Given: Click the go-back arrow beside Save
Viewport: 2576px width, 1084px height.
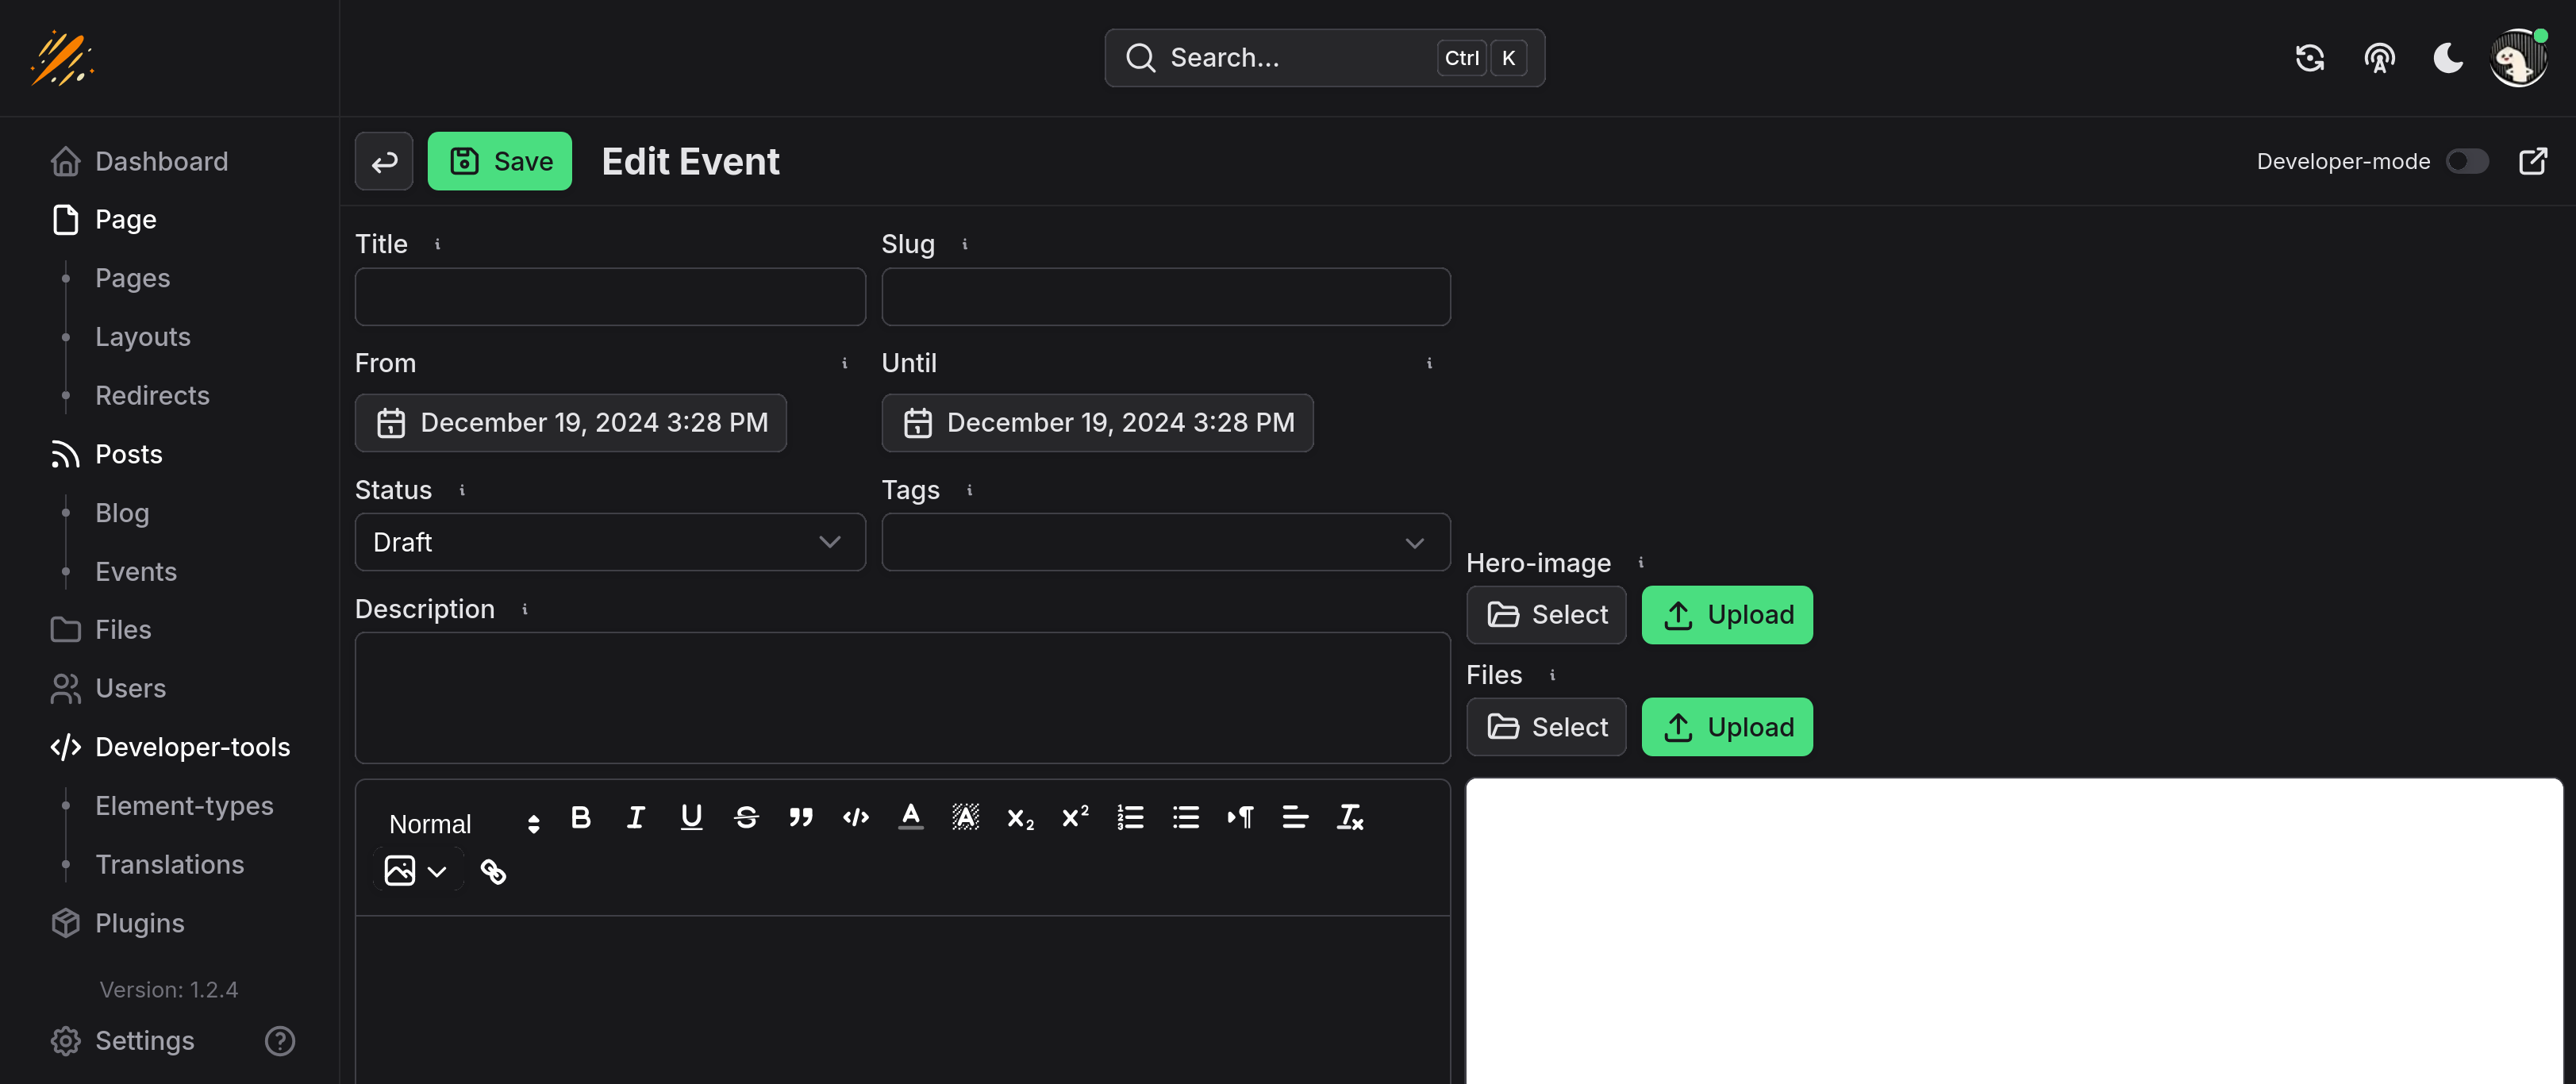Looking at the screenshot, I should (x=384, y=161).
